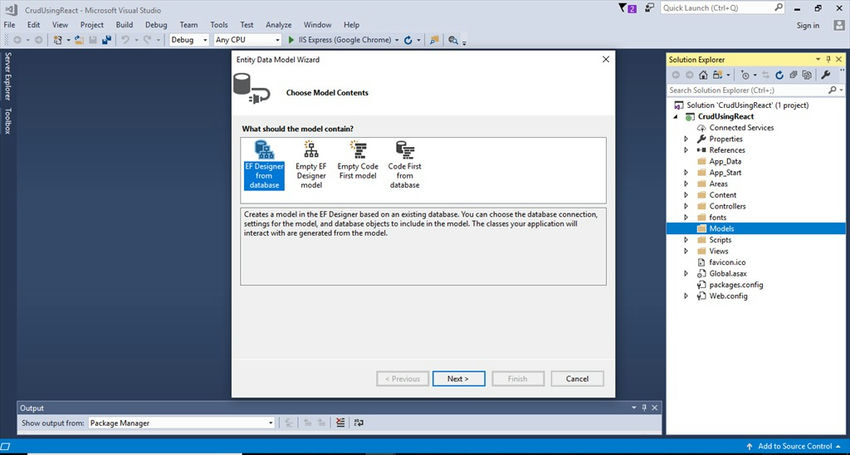Click the Open File toolbar icon
The height and width of the screenshot is (455, 850).
[x=79, y=40]
